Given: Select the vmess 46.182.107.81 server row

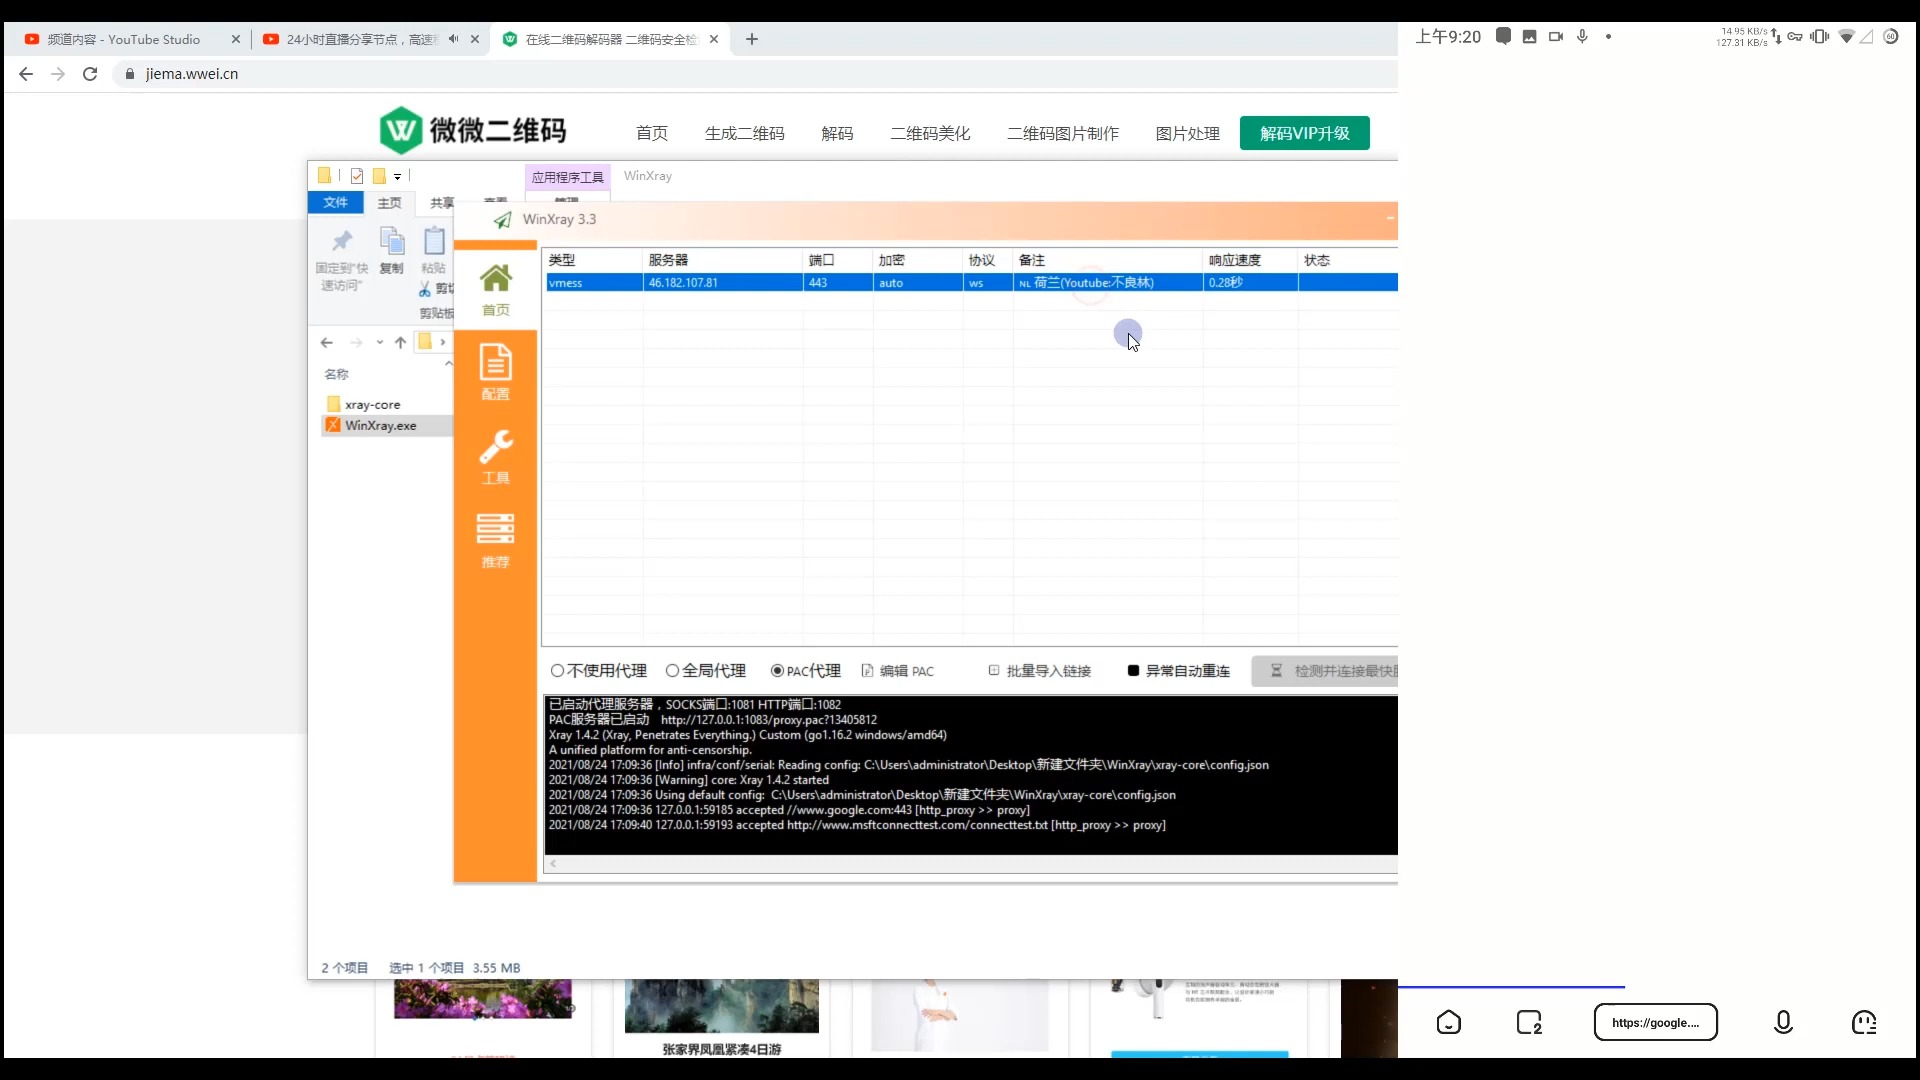Looking at the screenshot, I should pos(970,283).
